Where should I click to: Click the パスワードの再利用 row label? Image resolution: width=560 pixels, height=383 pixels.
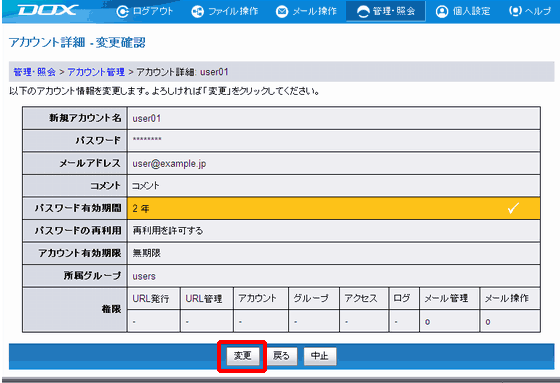(x=78, y=230)
